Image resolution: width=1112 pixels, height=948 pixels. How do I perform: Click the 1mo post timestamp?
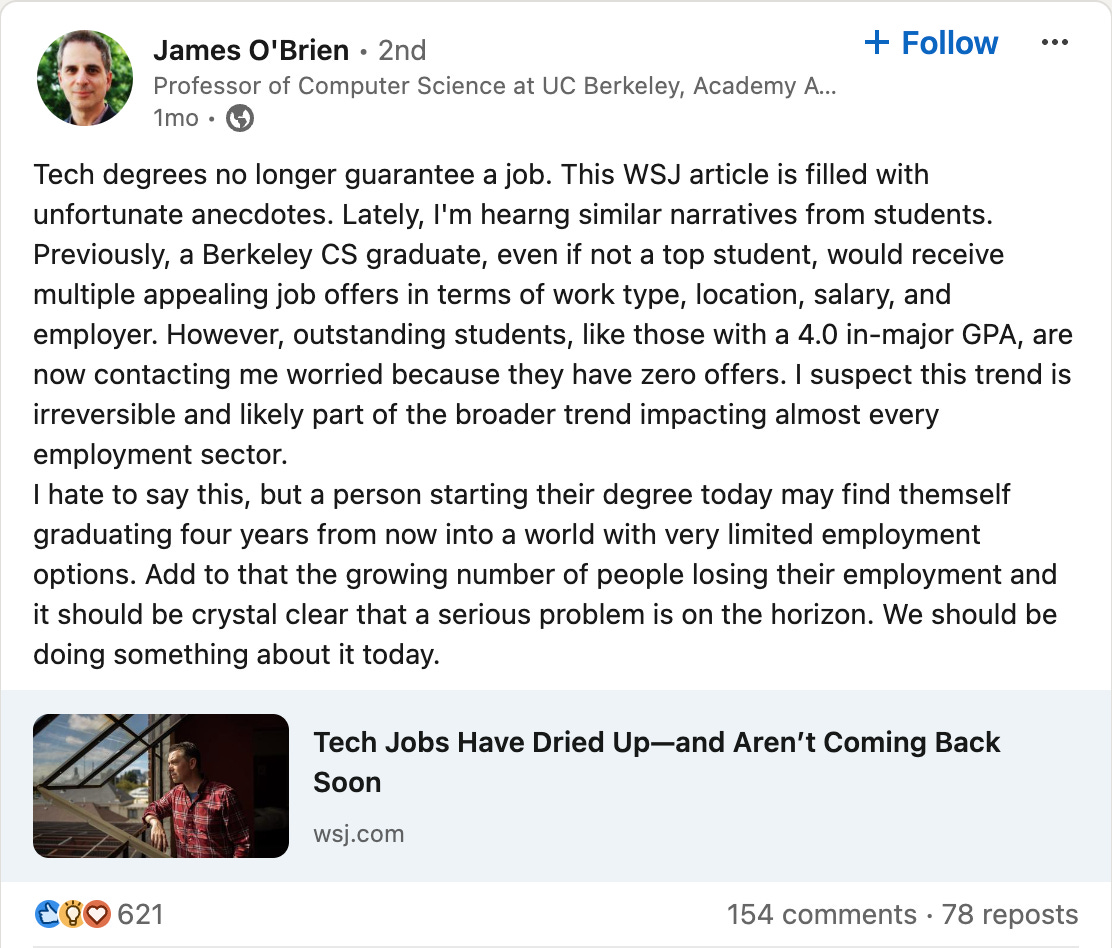point(175,118)
